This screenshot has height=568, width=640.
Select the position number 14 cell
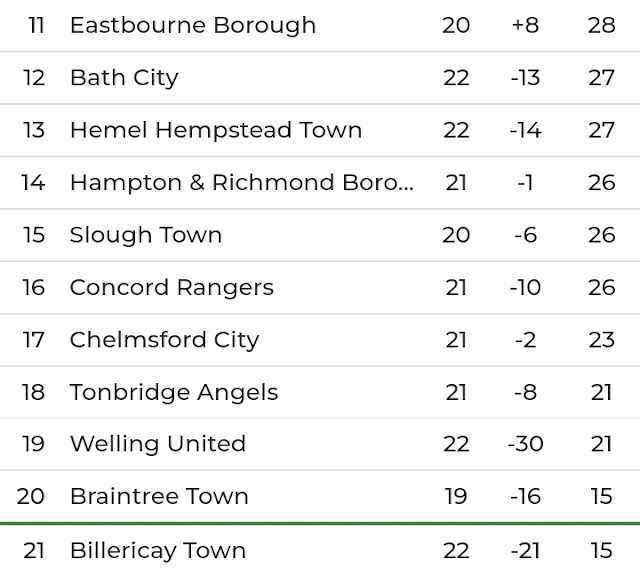click(x=34, y=182)
